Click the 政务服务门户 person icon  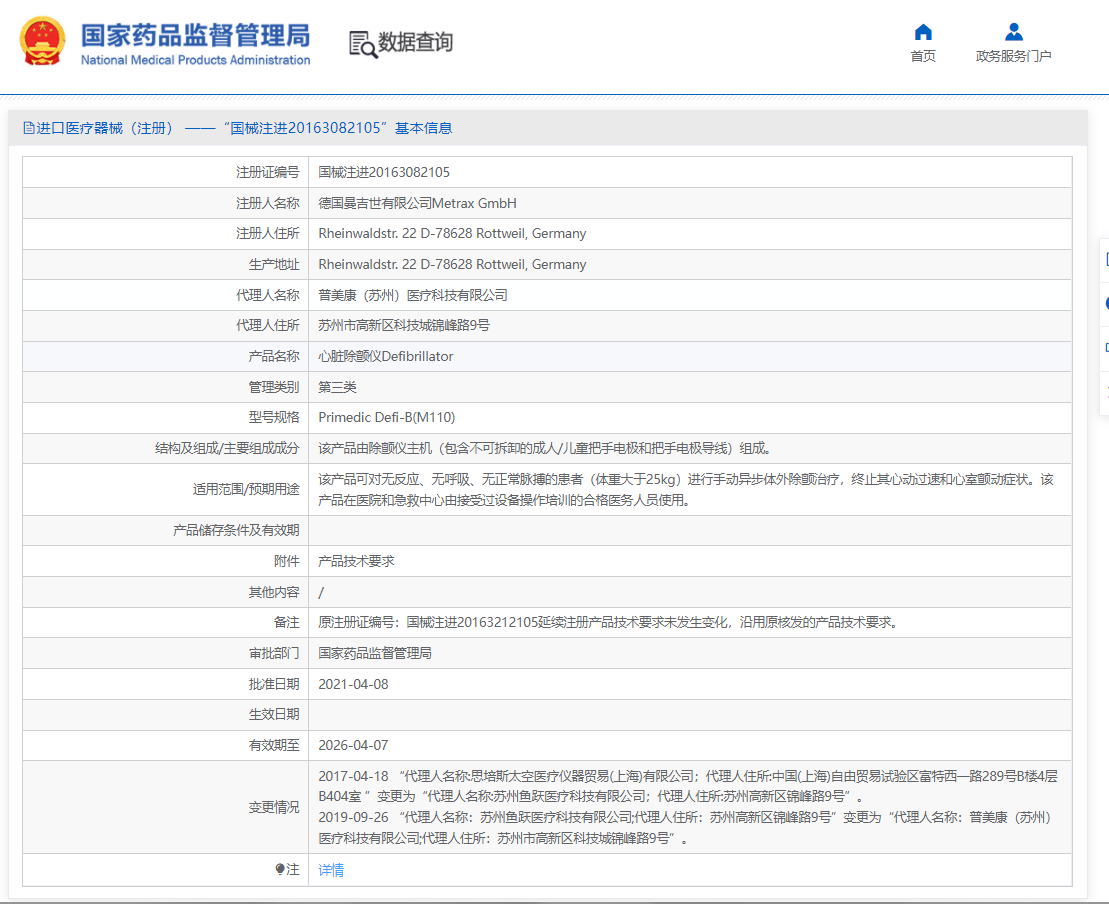(1012, 31)
